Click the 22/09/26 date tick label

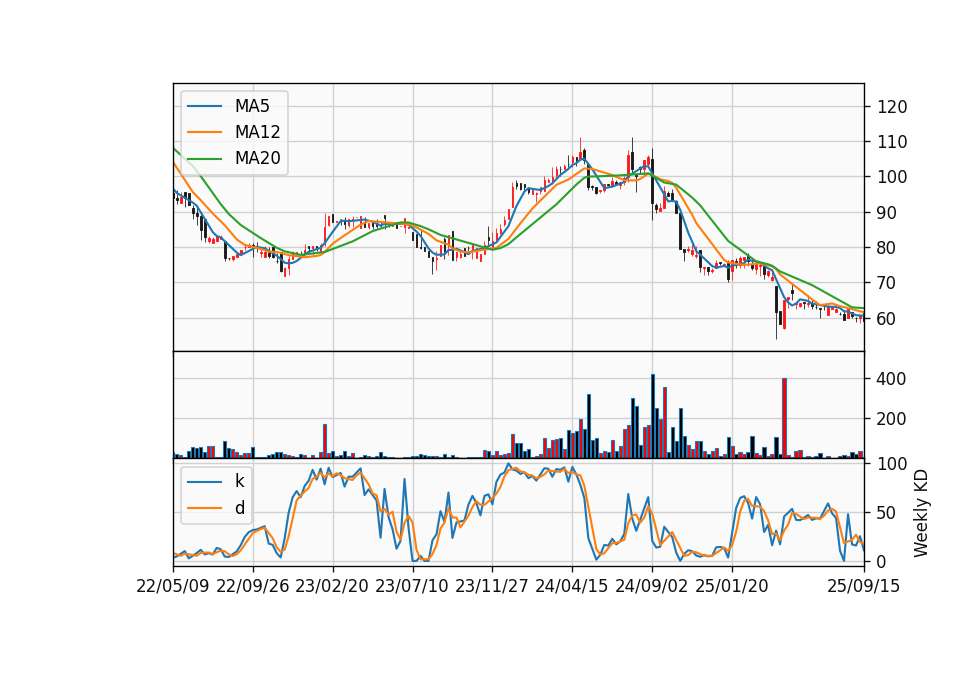(x=253, y=586)
